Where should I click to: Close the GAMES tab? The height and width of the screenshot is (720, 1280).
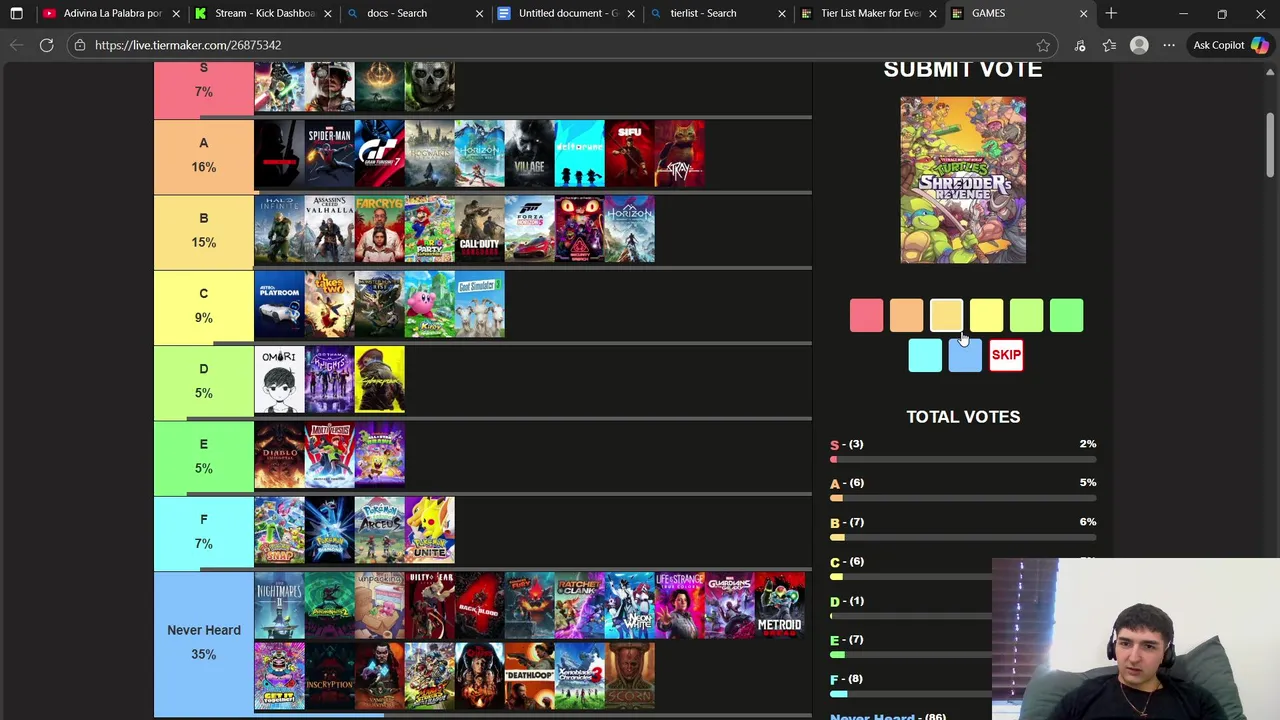point(1083,13)
